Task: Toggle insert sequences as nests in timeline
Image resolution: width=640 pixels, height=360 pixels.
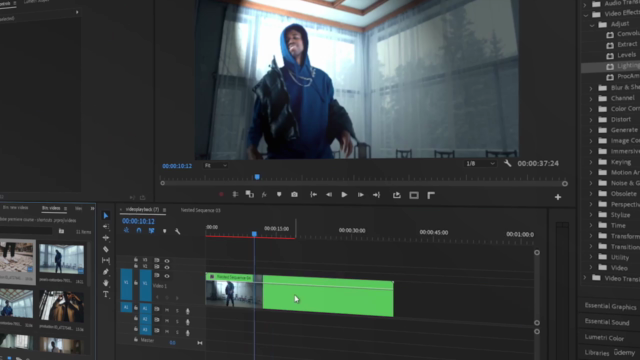Action: pos(126,231)
